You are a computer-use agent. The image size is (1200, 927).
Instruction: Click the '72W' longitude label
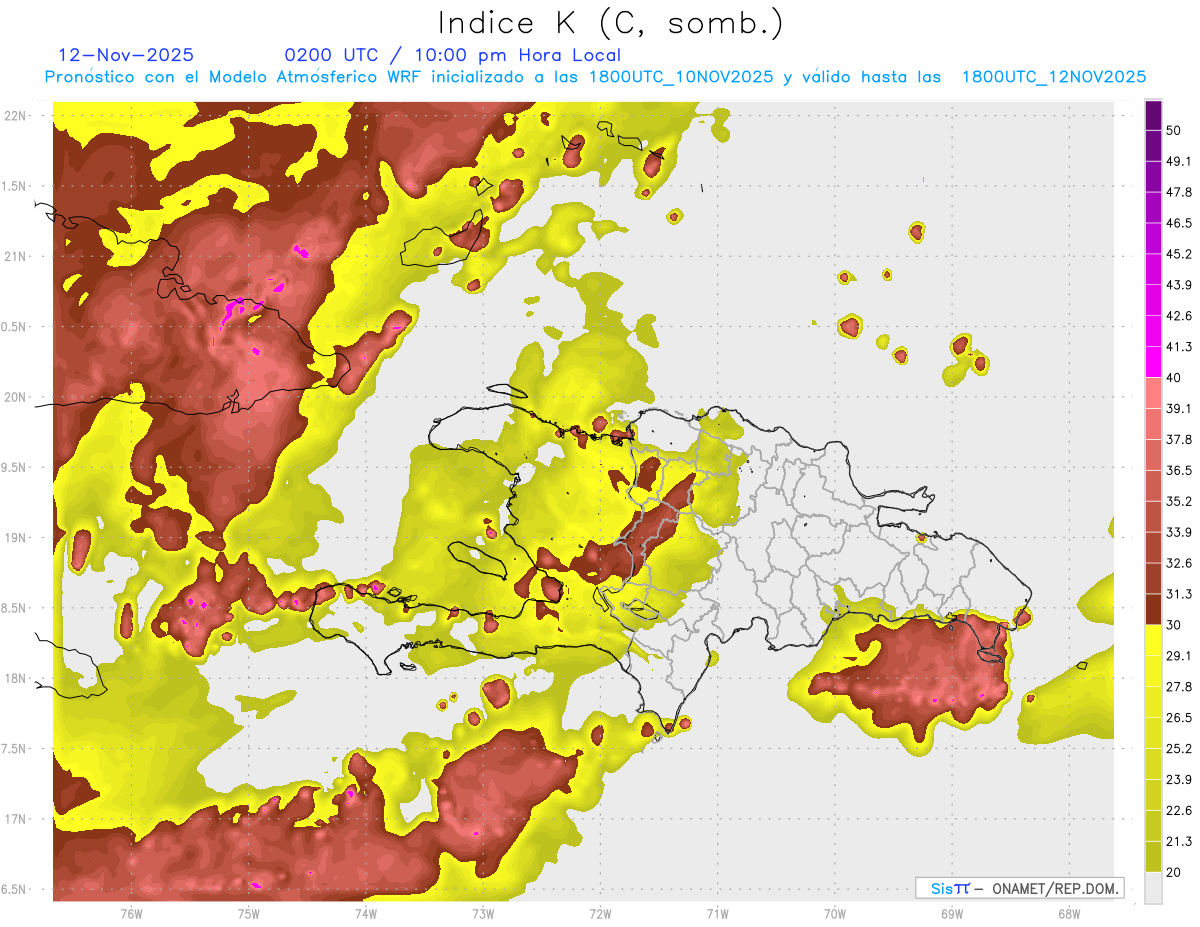600,914
